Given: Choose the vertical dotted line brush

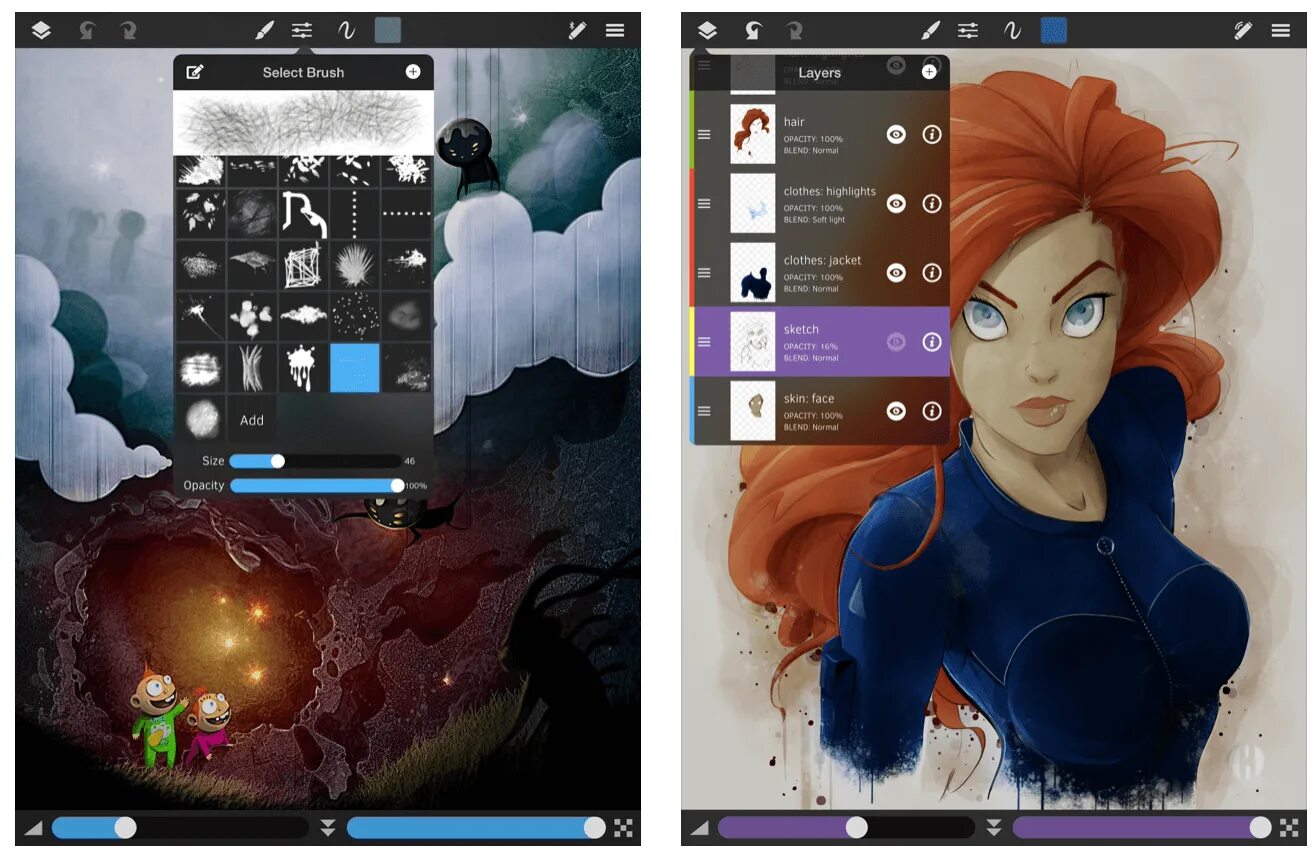Looking at the screenshot, I should [x=354, y=212].
